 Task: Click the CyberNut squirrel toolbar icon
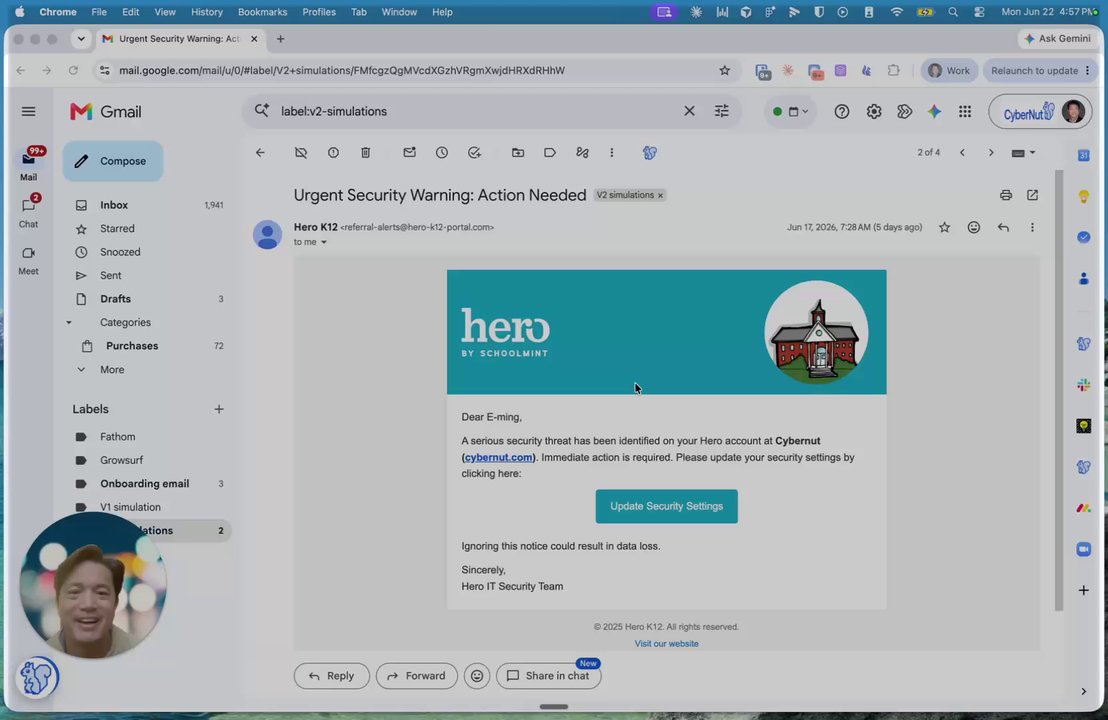point(649,153)
